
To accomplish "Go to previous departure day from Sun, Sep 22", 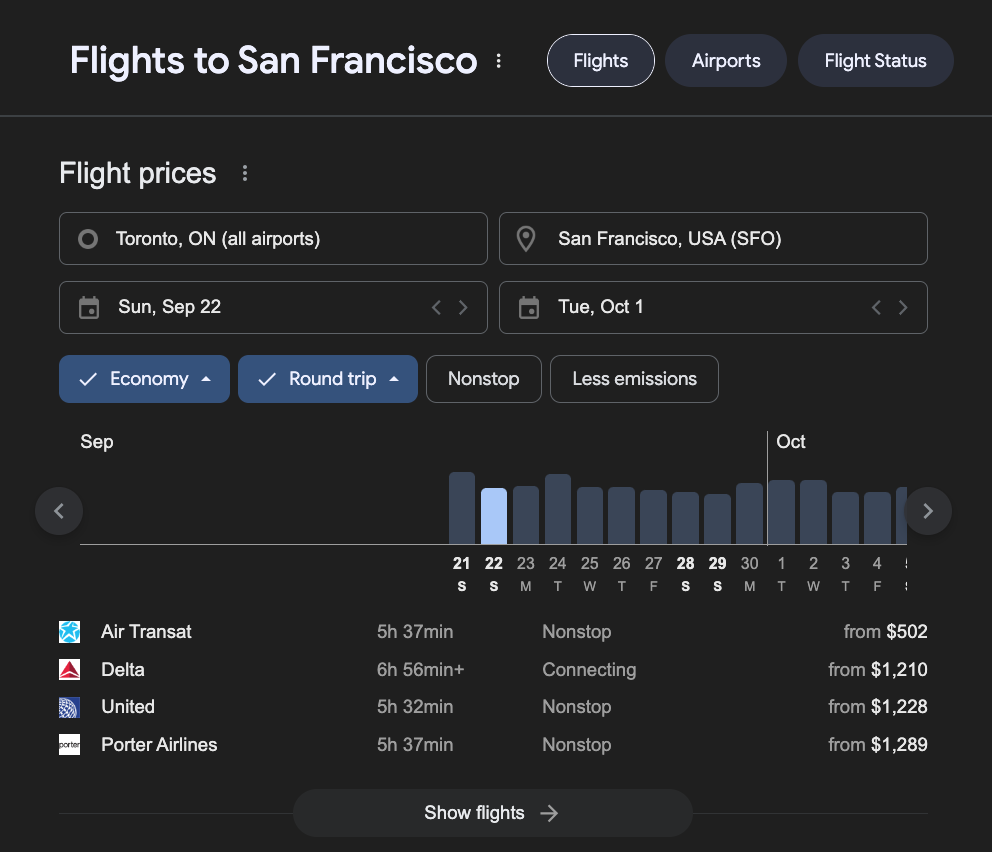I will point(436,307).
